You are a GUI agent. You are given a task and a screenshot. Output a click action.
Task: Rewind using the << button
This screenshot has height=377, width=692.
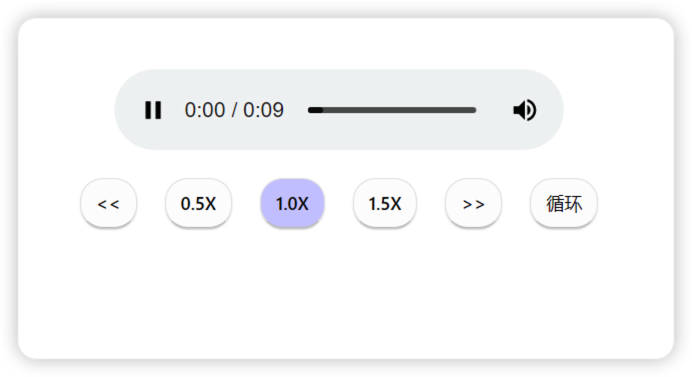(x=109, y=203)
